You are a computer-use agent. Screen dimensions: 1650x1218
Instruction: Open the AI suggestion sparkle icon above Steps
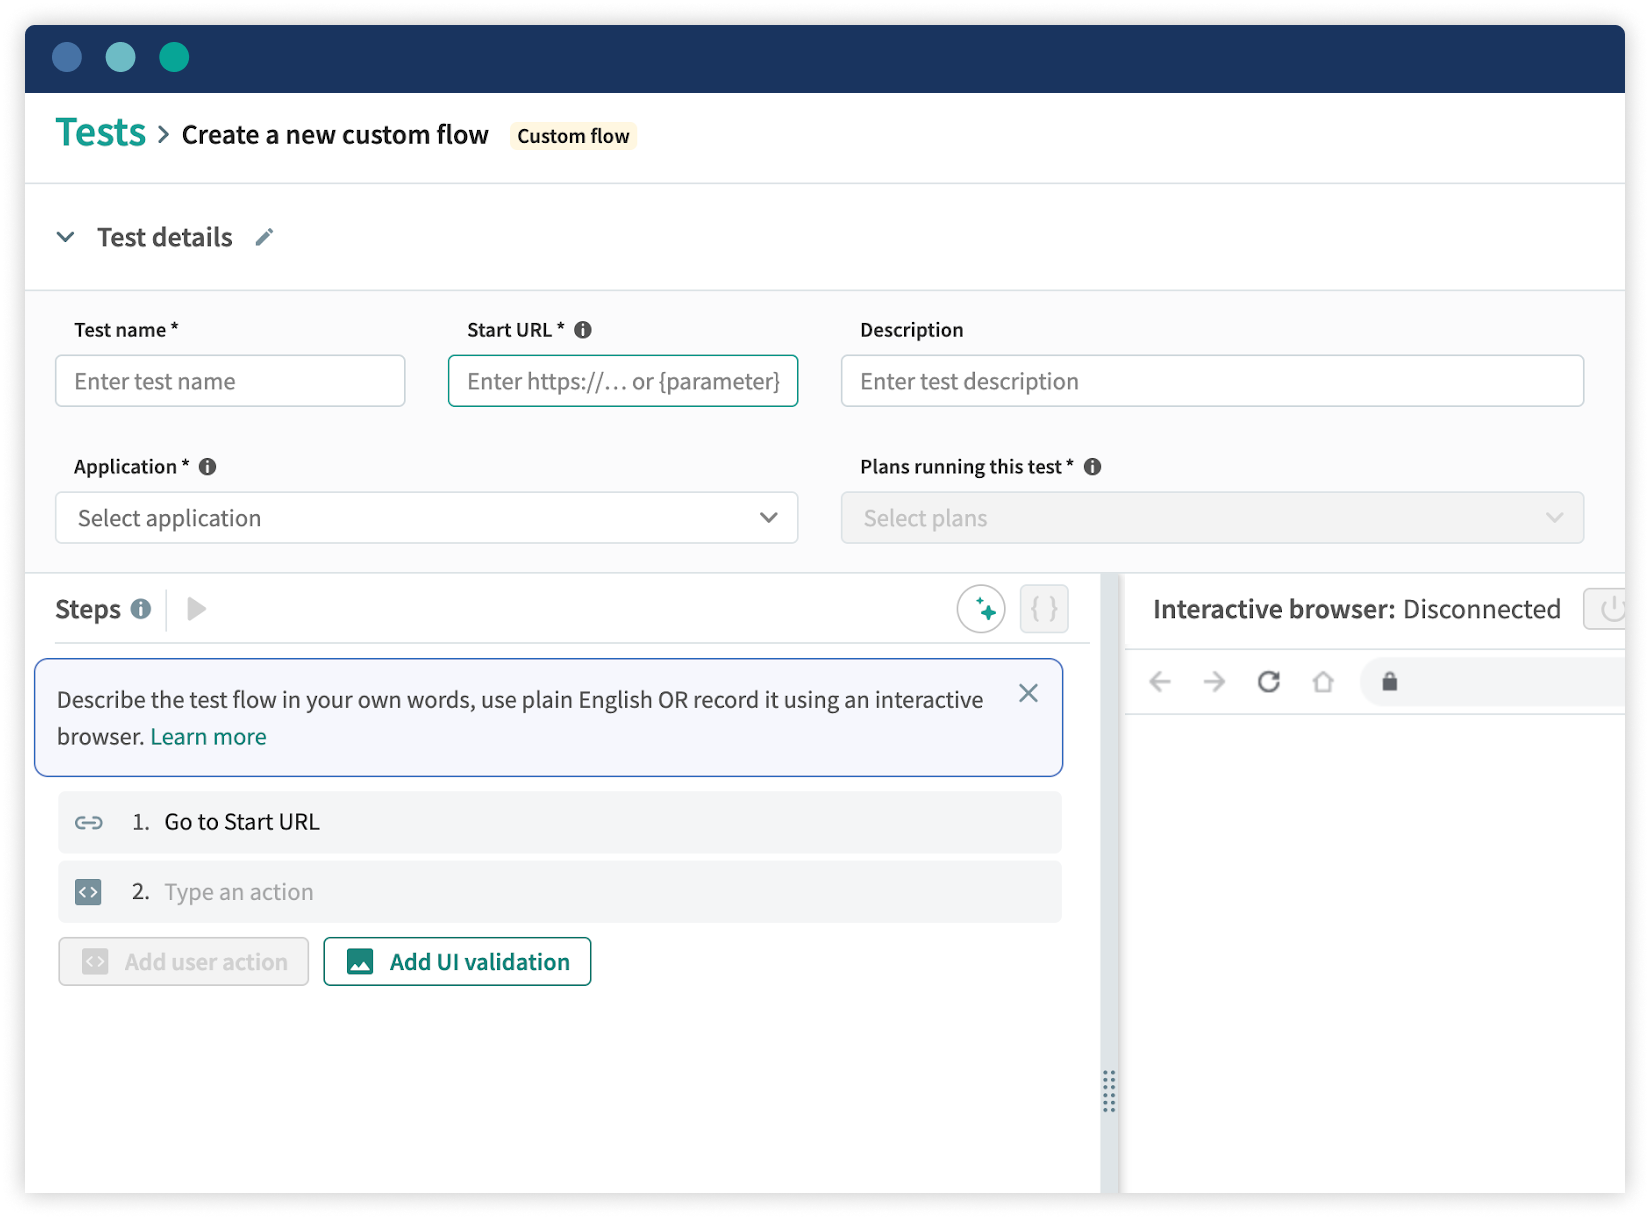point(981,608)
